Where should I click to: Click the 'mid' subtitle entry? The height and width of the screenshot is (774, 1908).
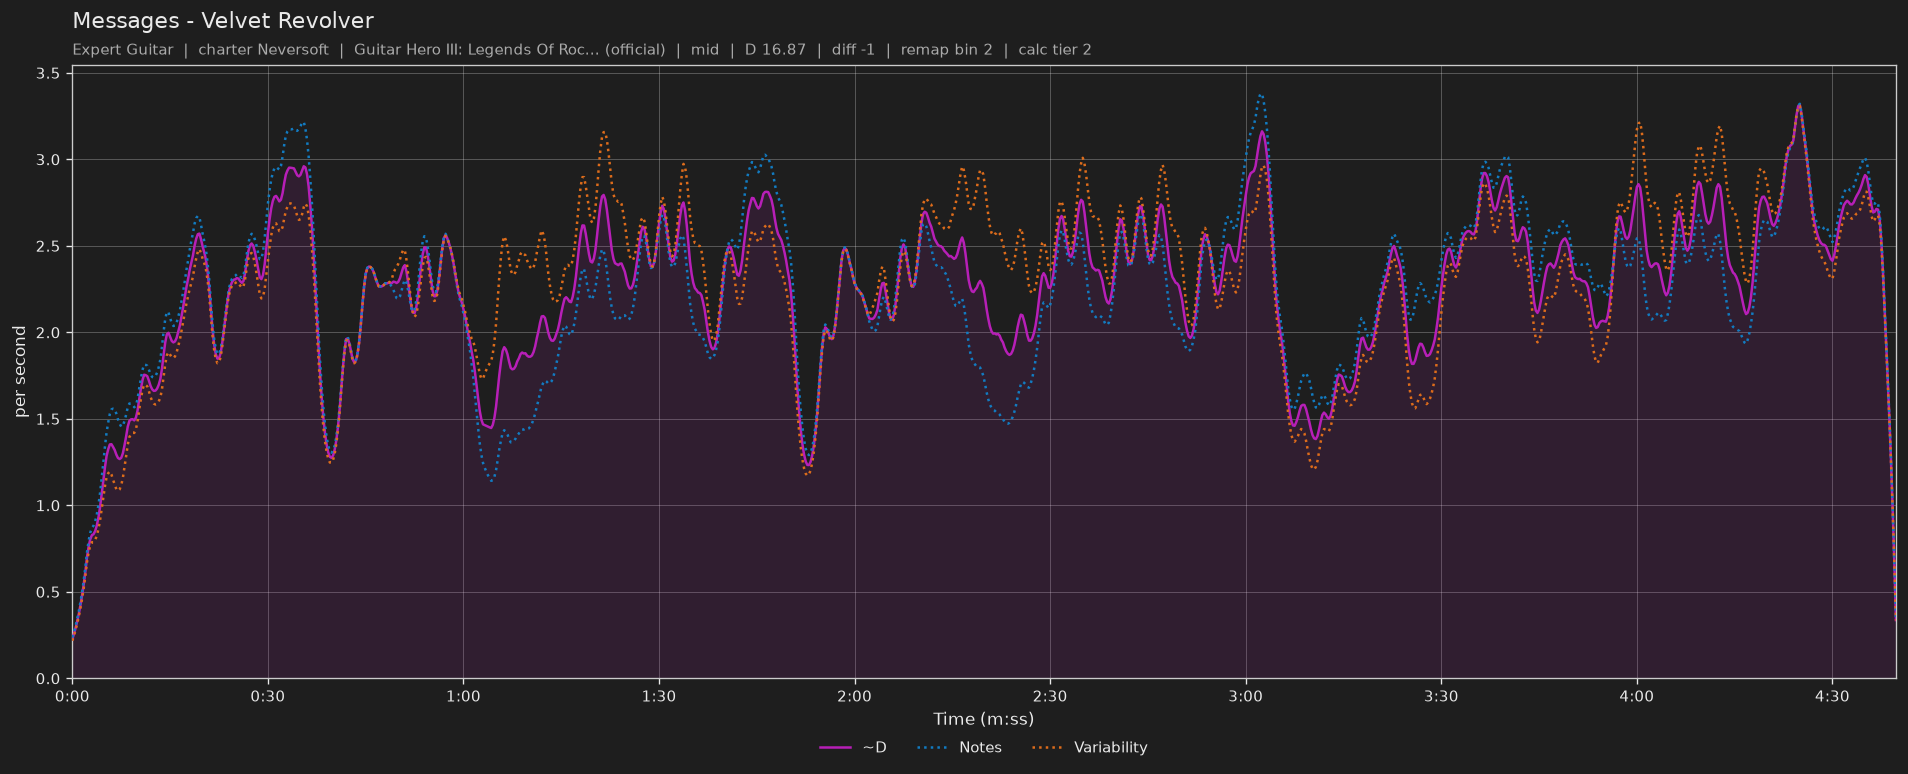point(705,49)
